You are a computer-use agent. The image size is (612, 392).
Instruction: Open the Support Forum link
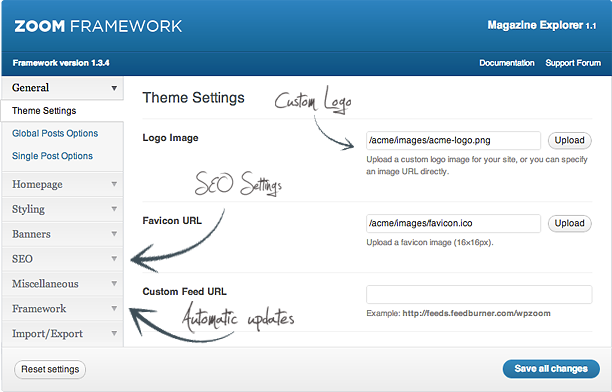tap(573, 63)
